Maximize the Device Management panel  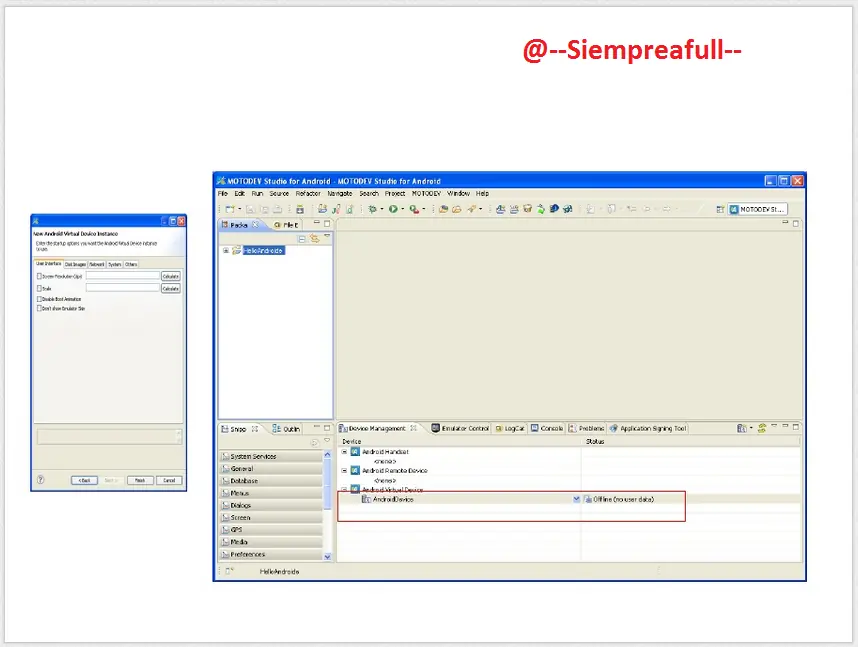tap(796, 427)
